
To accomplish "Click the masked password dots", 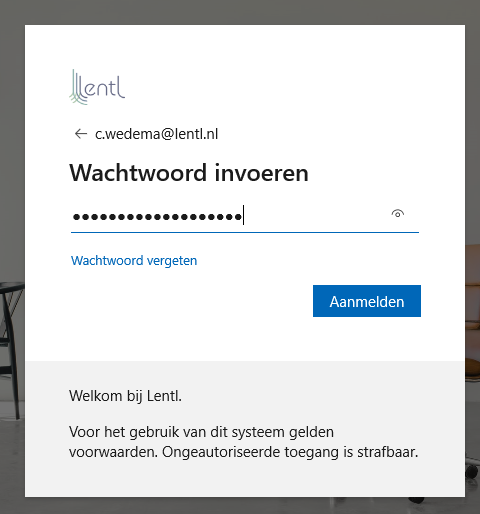I will [157, 217].
